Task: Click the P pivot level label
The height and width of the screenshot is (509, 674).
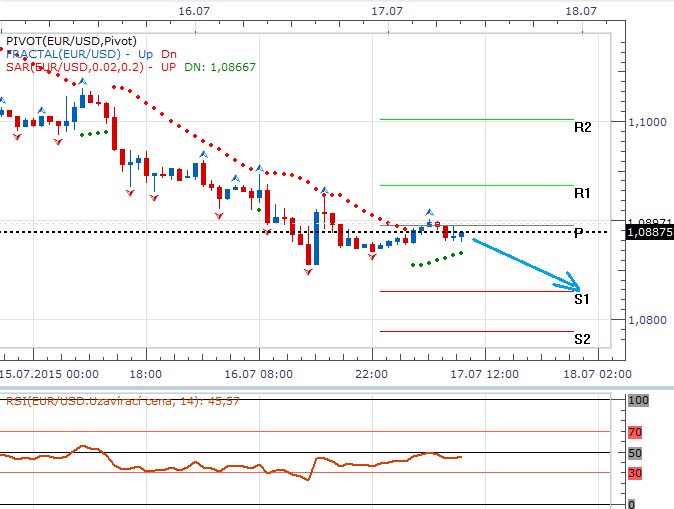Action: click(x=579, y=233)
